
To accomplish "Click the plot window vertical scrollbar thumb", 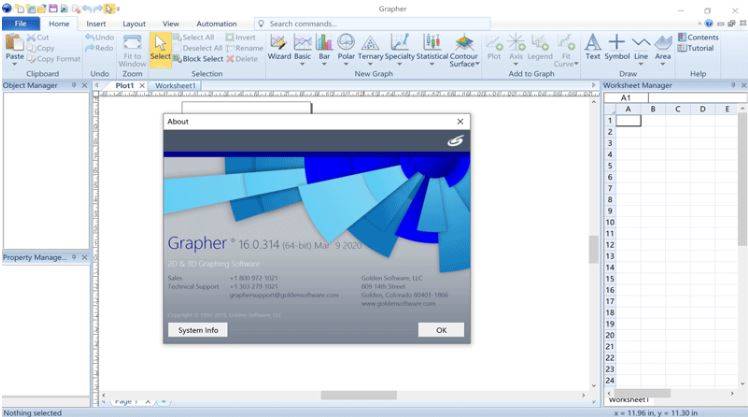I will pos(593,249).
